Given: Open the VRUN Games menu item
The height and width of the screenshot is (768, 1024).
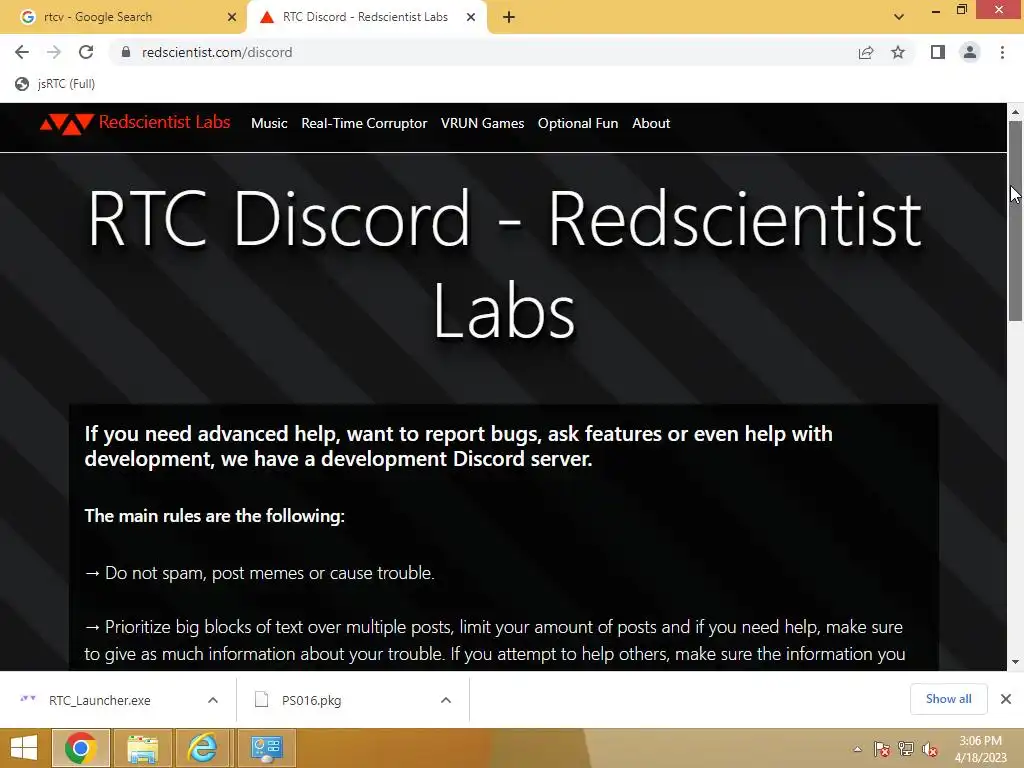Looking at the screenshot, I should coord(483,123).
